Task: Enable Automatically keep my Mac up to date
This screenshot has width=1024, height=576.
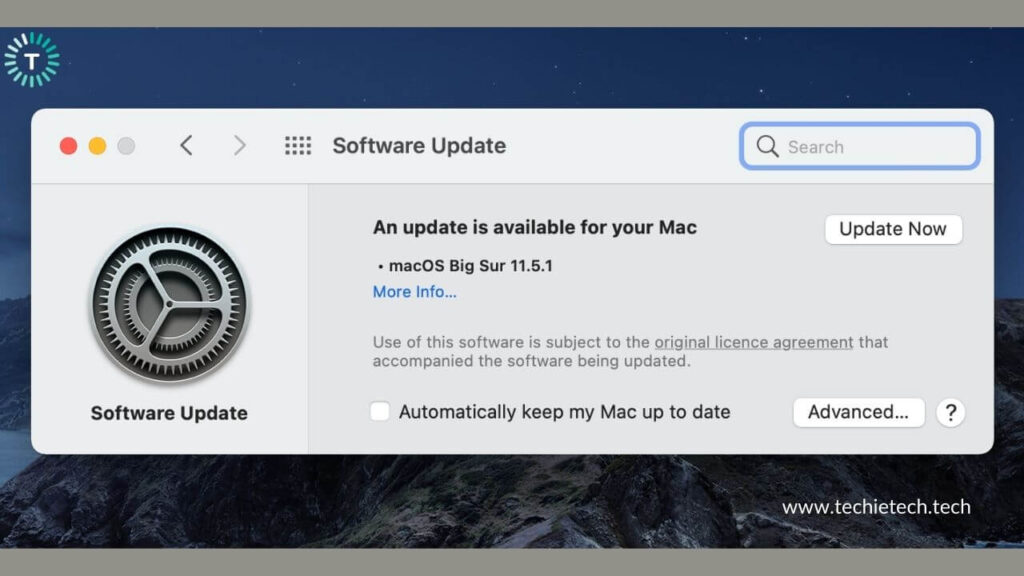Action: coord(380,411)
